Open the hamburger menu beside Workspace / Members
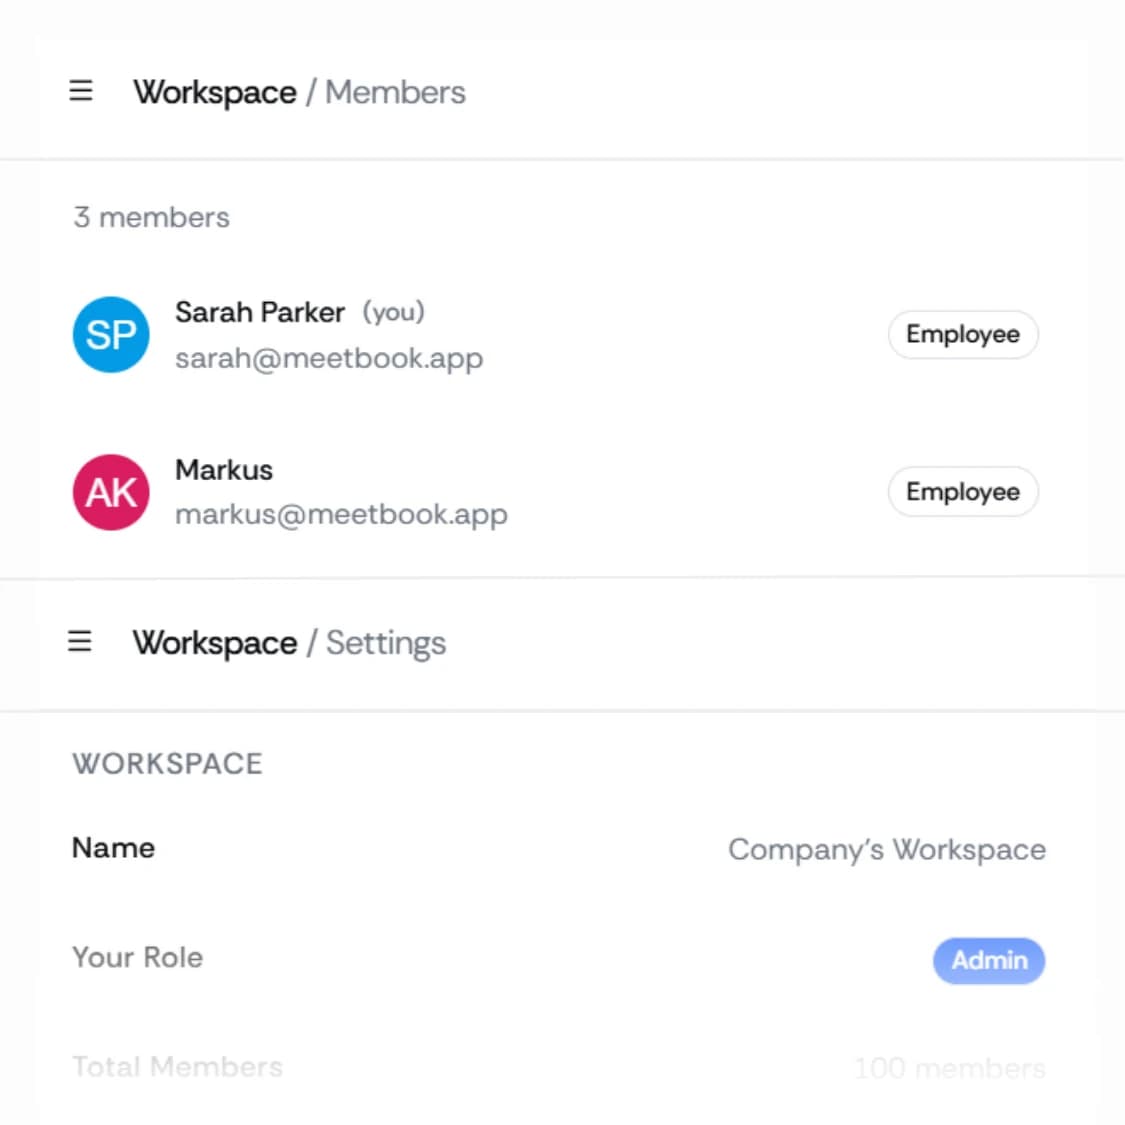Viewport: 1125px width, 1125px height. 81,91
